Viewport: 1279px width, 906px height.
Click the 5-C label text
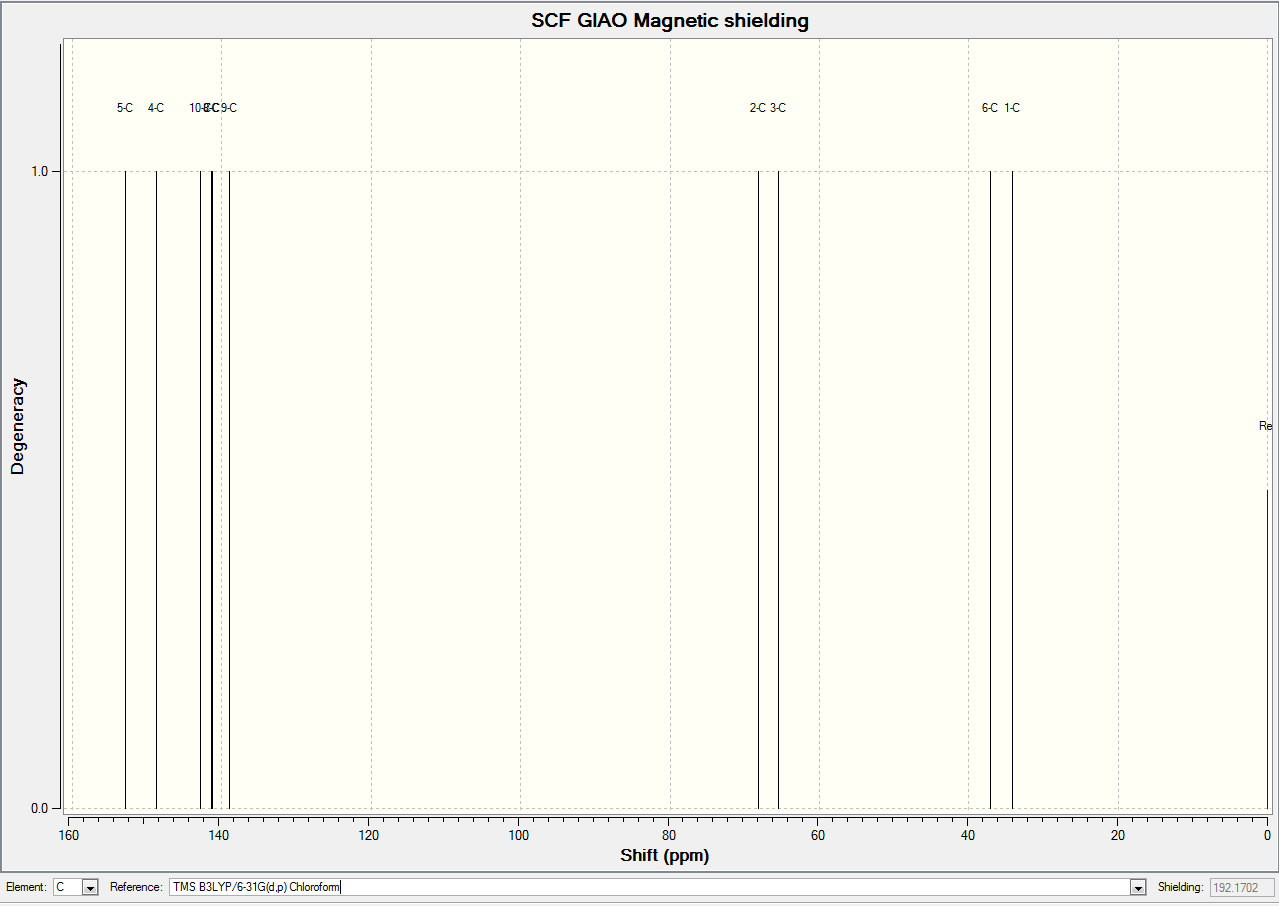point(125,108)
